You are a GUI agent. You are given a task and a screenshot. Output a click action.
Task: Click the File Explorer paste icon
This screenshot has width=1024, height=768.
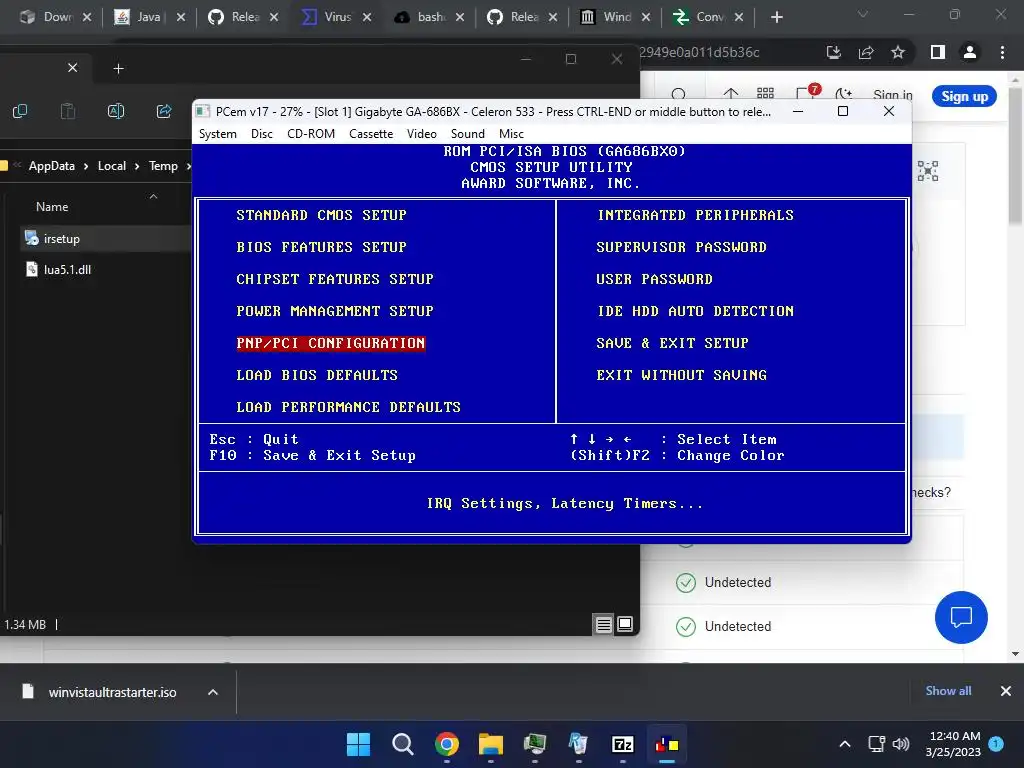point(68,111)
